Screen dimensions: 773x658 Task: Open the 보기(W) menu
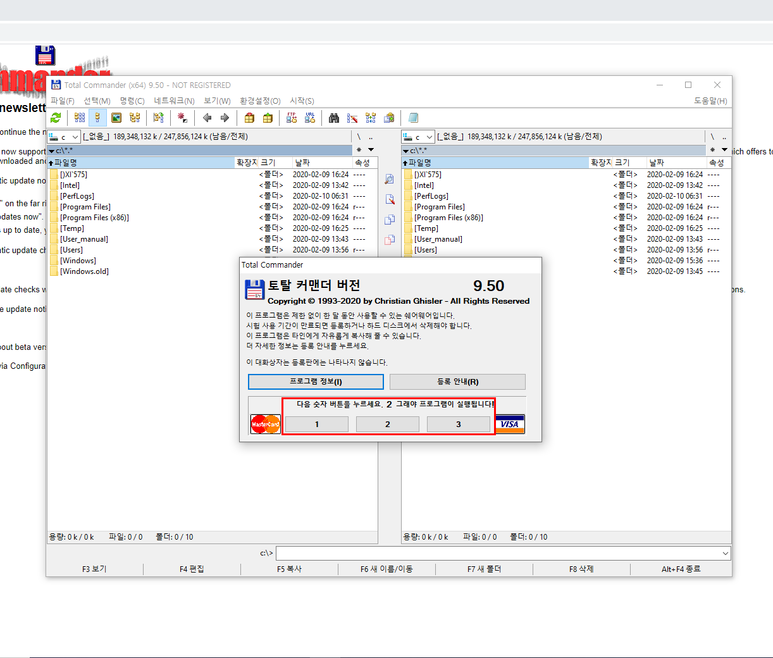[x=217, y=101]
